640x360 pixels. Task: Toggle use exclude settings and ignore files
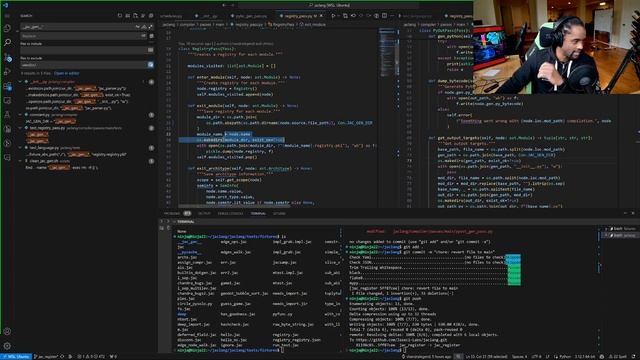click(151, 65)
